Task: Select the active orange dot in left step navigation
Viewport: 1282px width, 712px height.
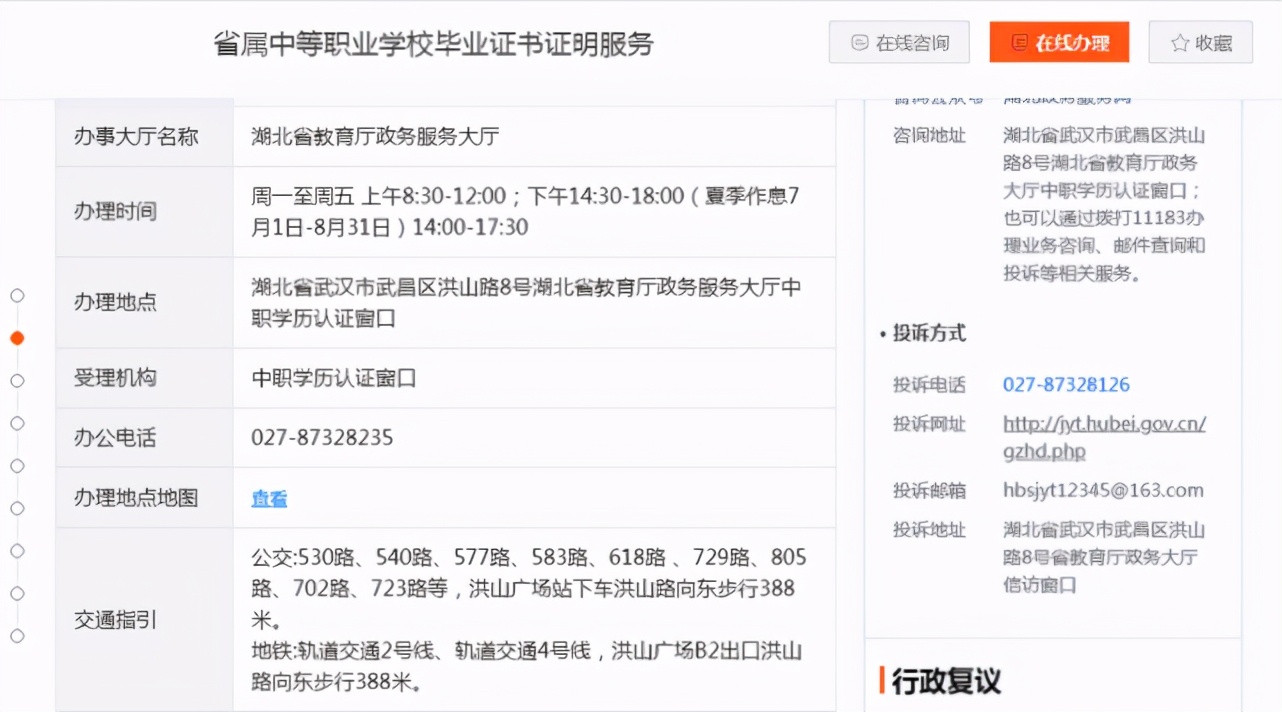Action: click(17, 337)
